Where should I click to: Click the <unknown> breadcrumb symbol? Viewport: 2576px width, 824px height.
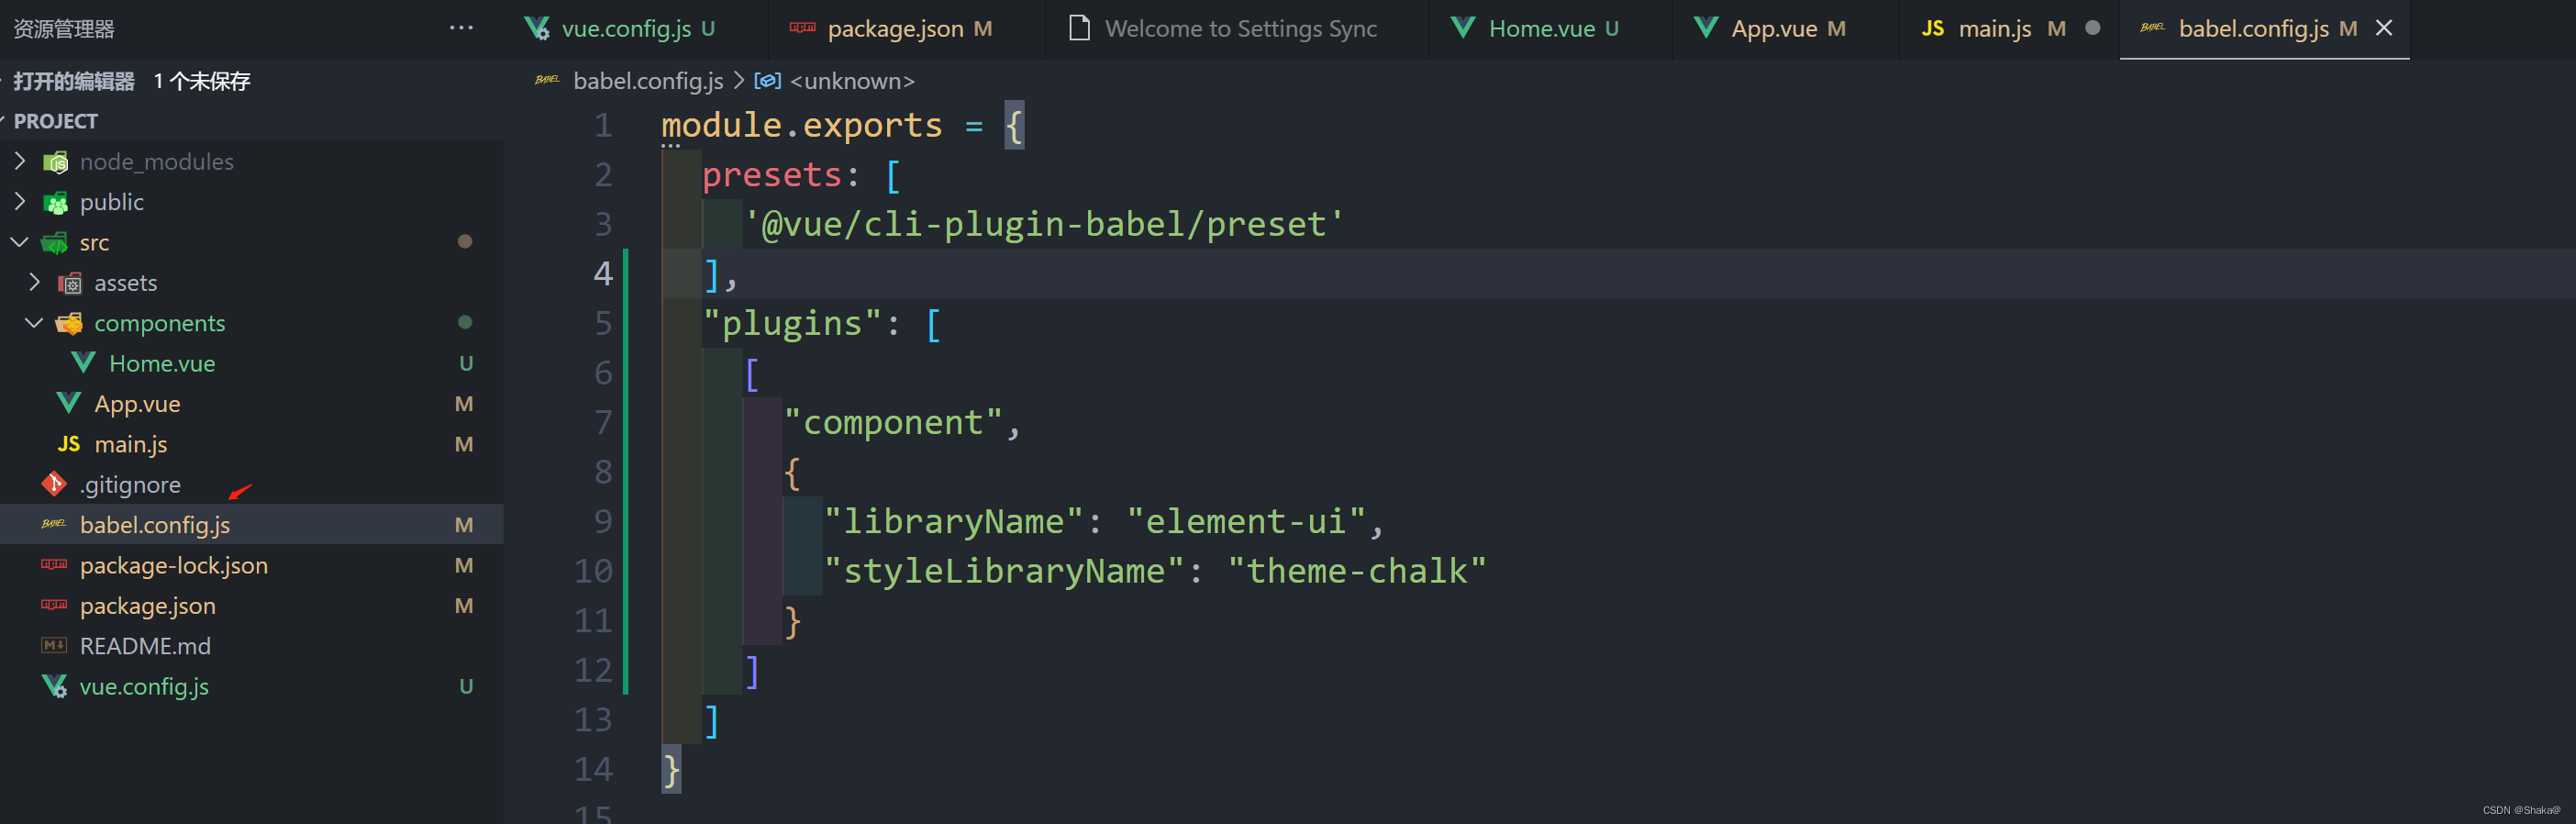(852, 81)
